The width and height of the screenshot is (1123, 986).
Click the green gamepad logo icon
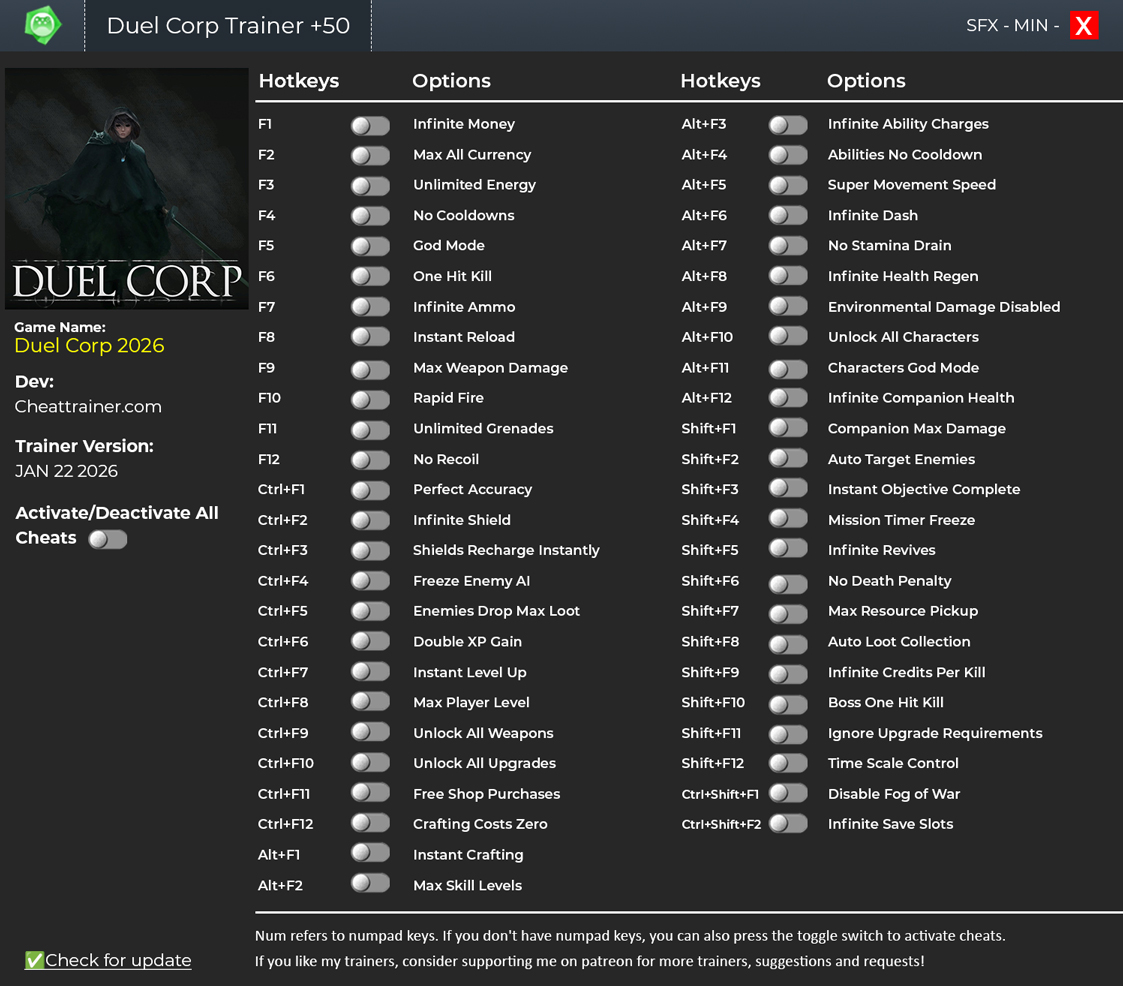42,25
